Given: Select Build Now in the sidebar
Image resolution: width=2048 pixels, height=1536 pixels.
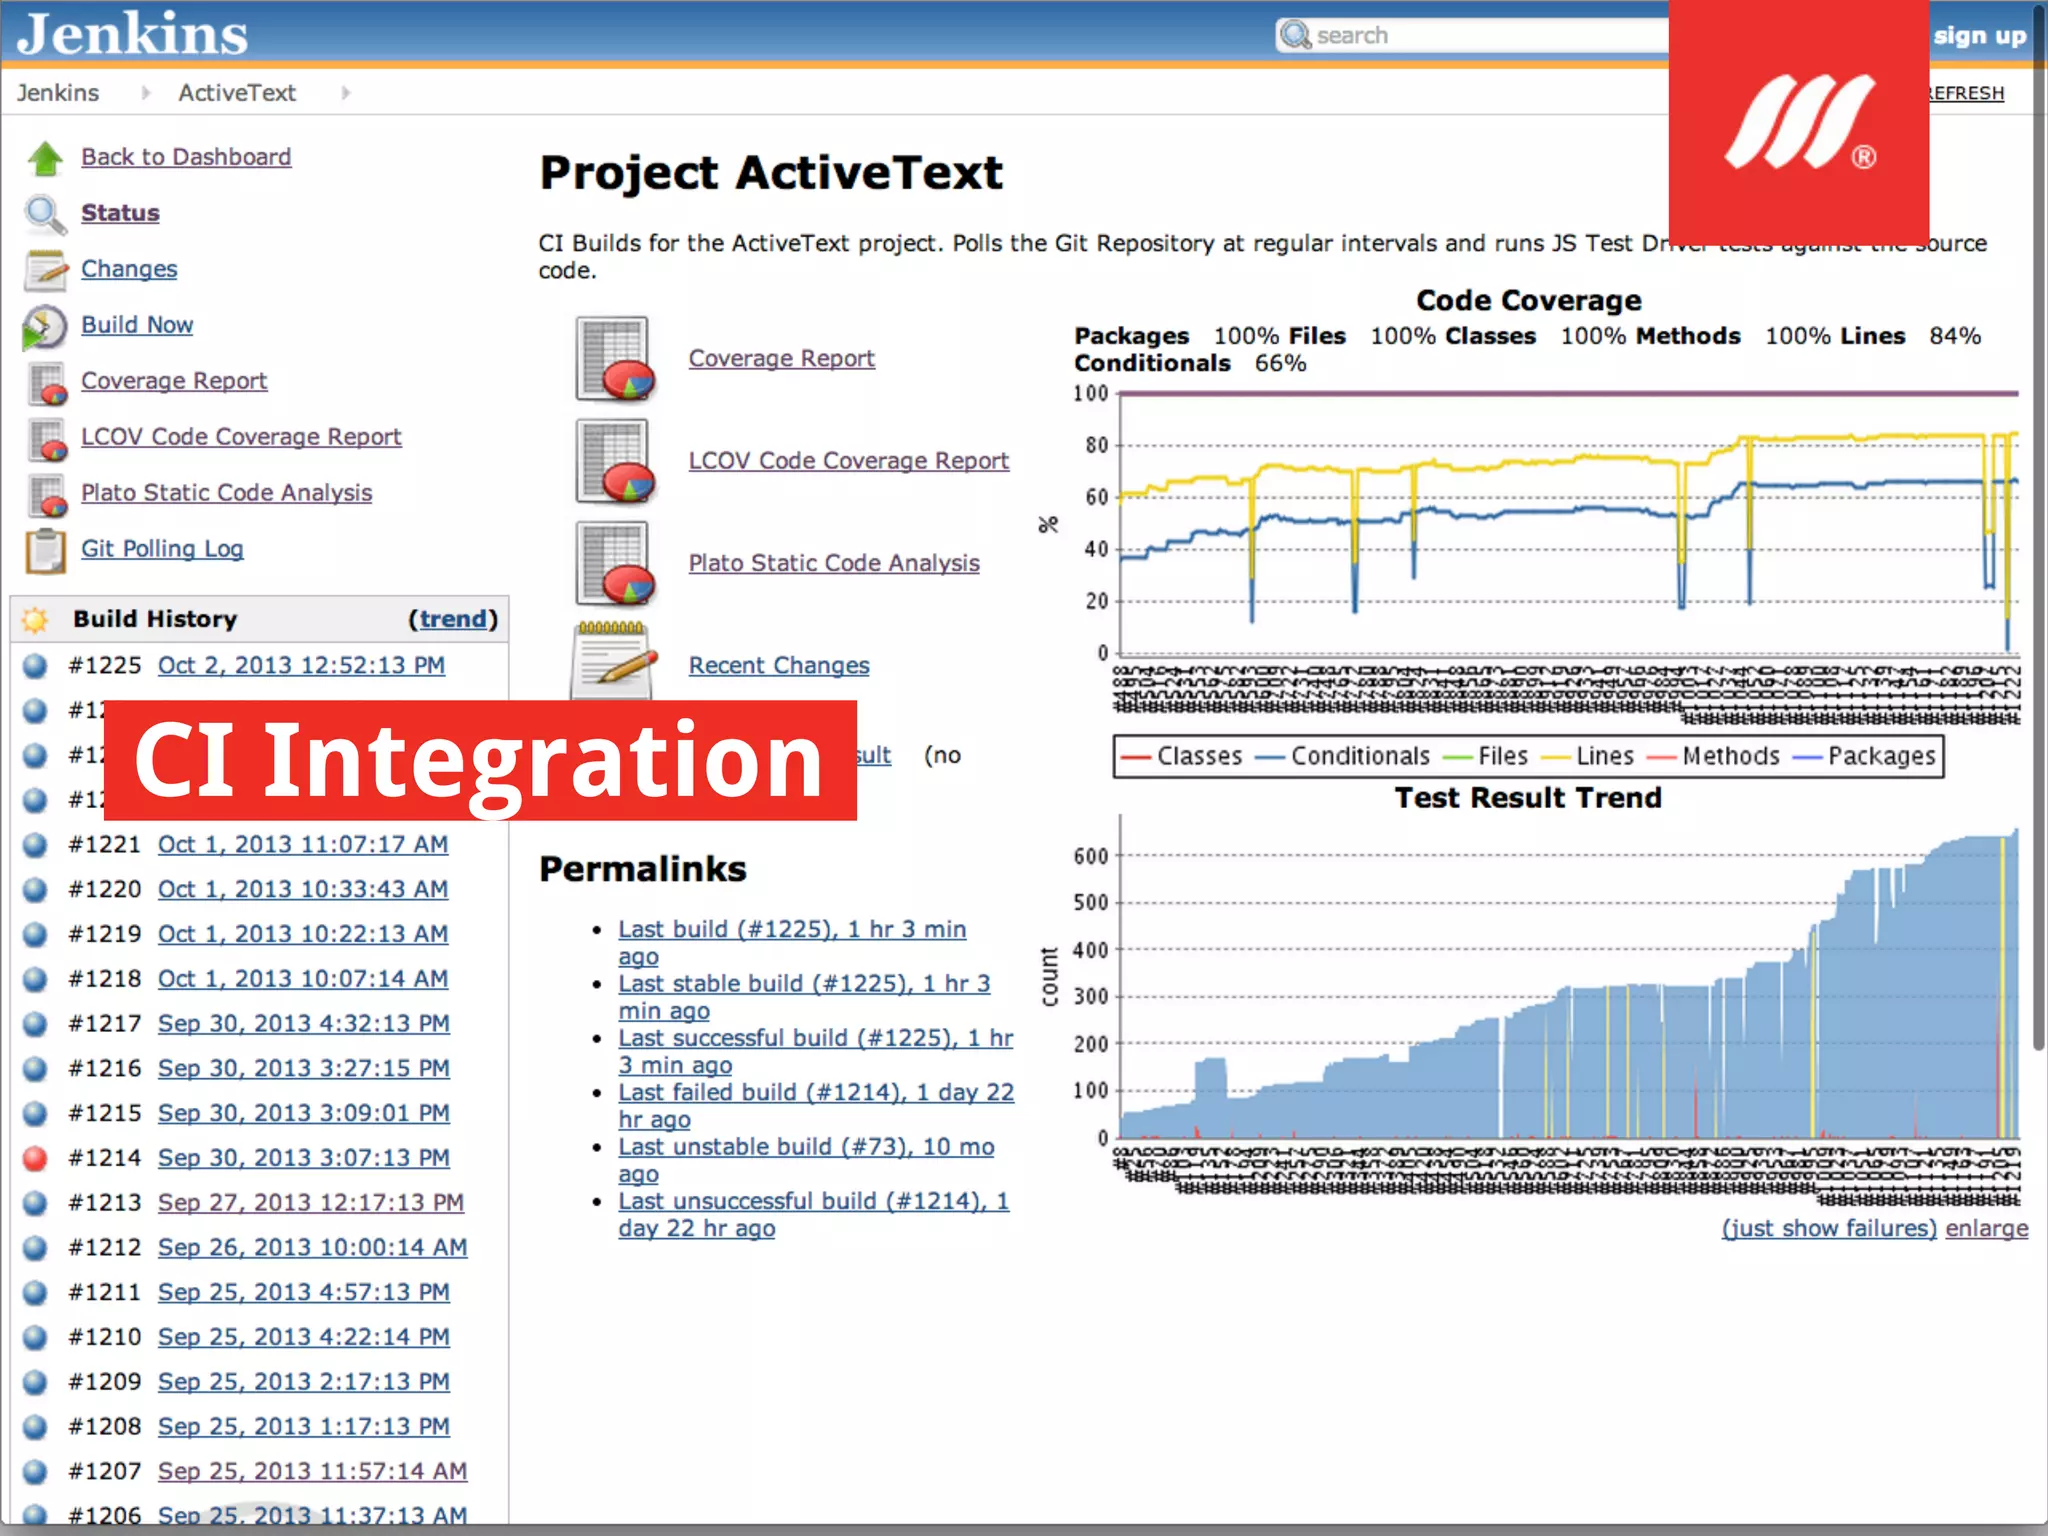Looking at the screenshot, I should [x=137, y=325].
